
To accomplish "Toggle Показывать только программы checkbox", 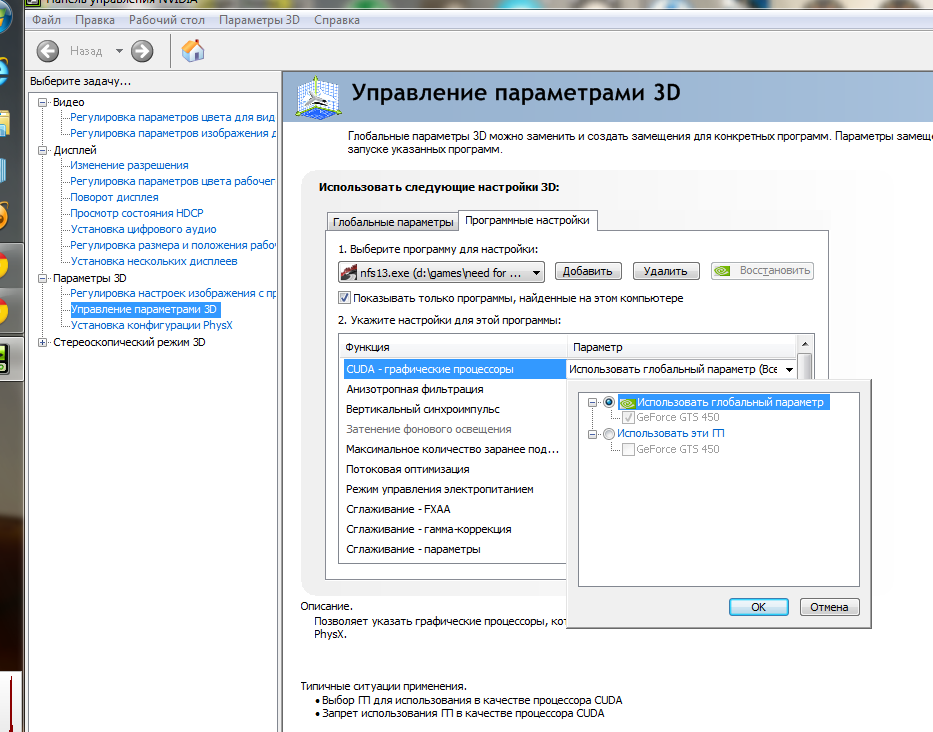I will [x=344, y=298].
